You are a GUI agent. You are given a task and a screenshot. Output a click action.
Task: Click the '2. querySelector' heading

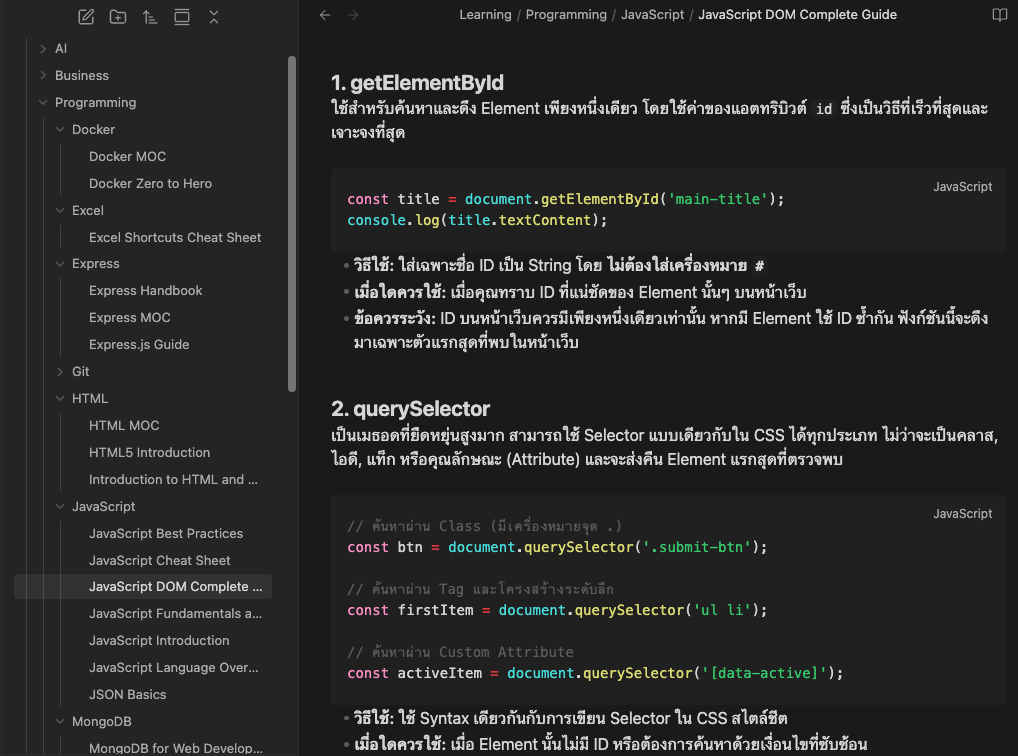410,409
